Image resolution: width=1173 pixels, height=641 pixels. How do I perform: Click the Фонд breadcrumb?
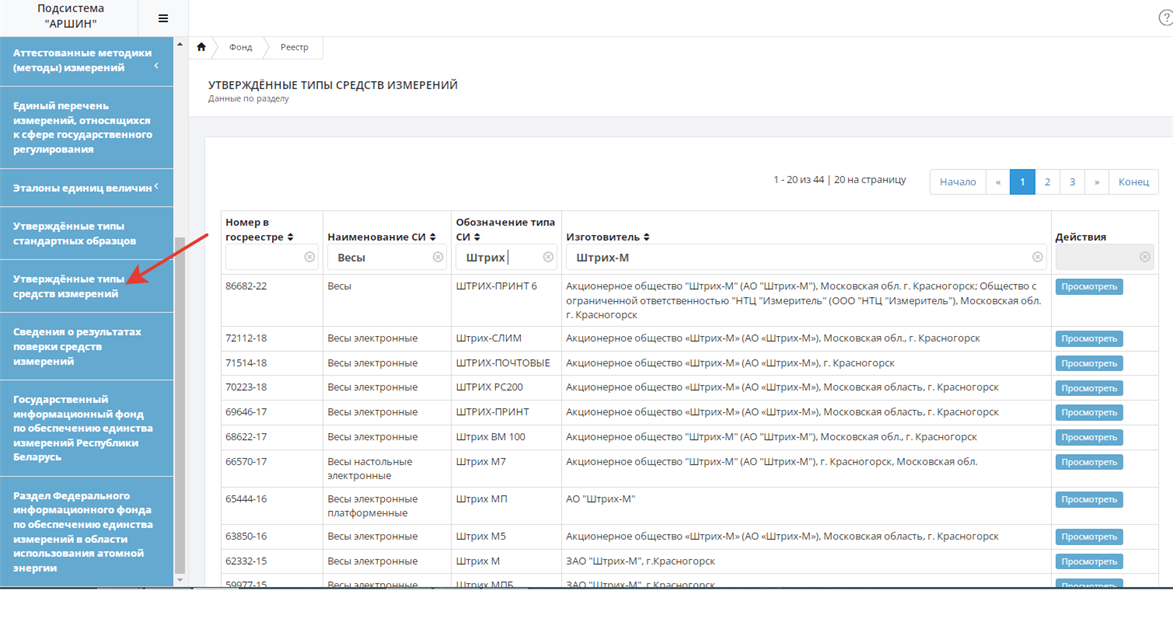(240, 47)
